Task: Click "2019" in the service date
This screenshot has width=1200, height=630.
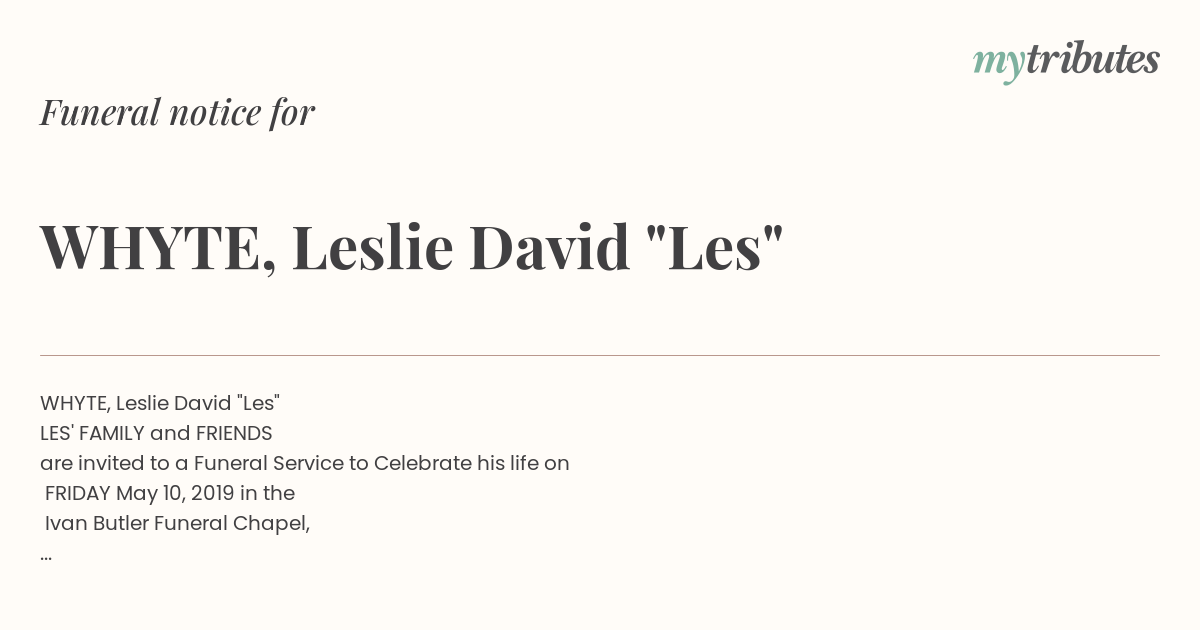Action: (x=213, y=494)
